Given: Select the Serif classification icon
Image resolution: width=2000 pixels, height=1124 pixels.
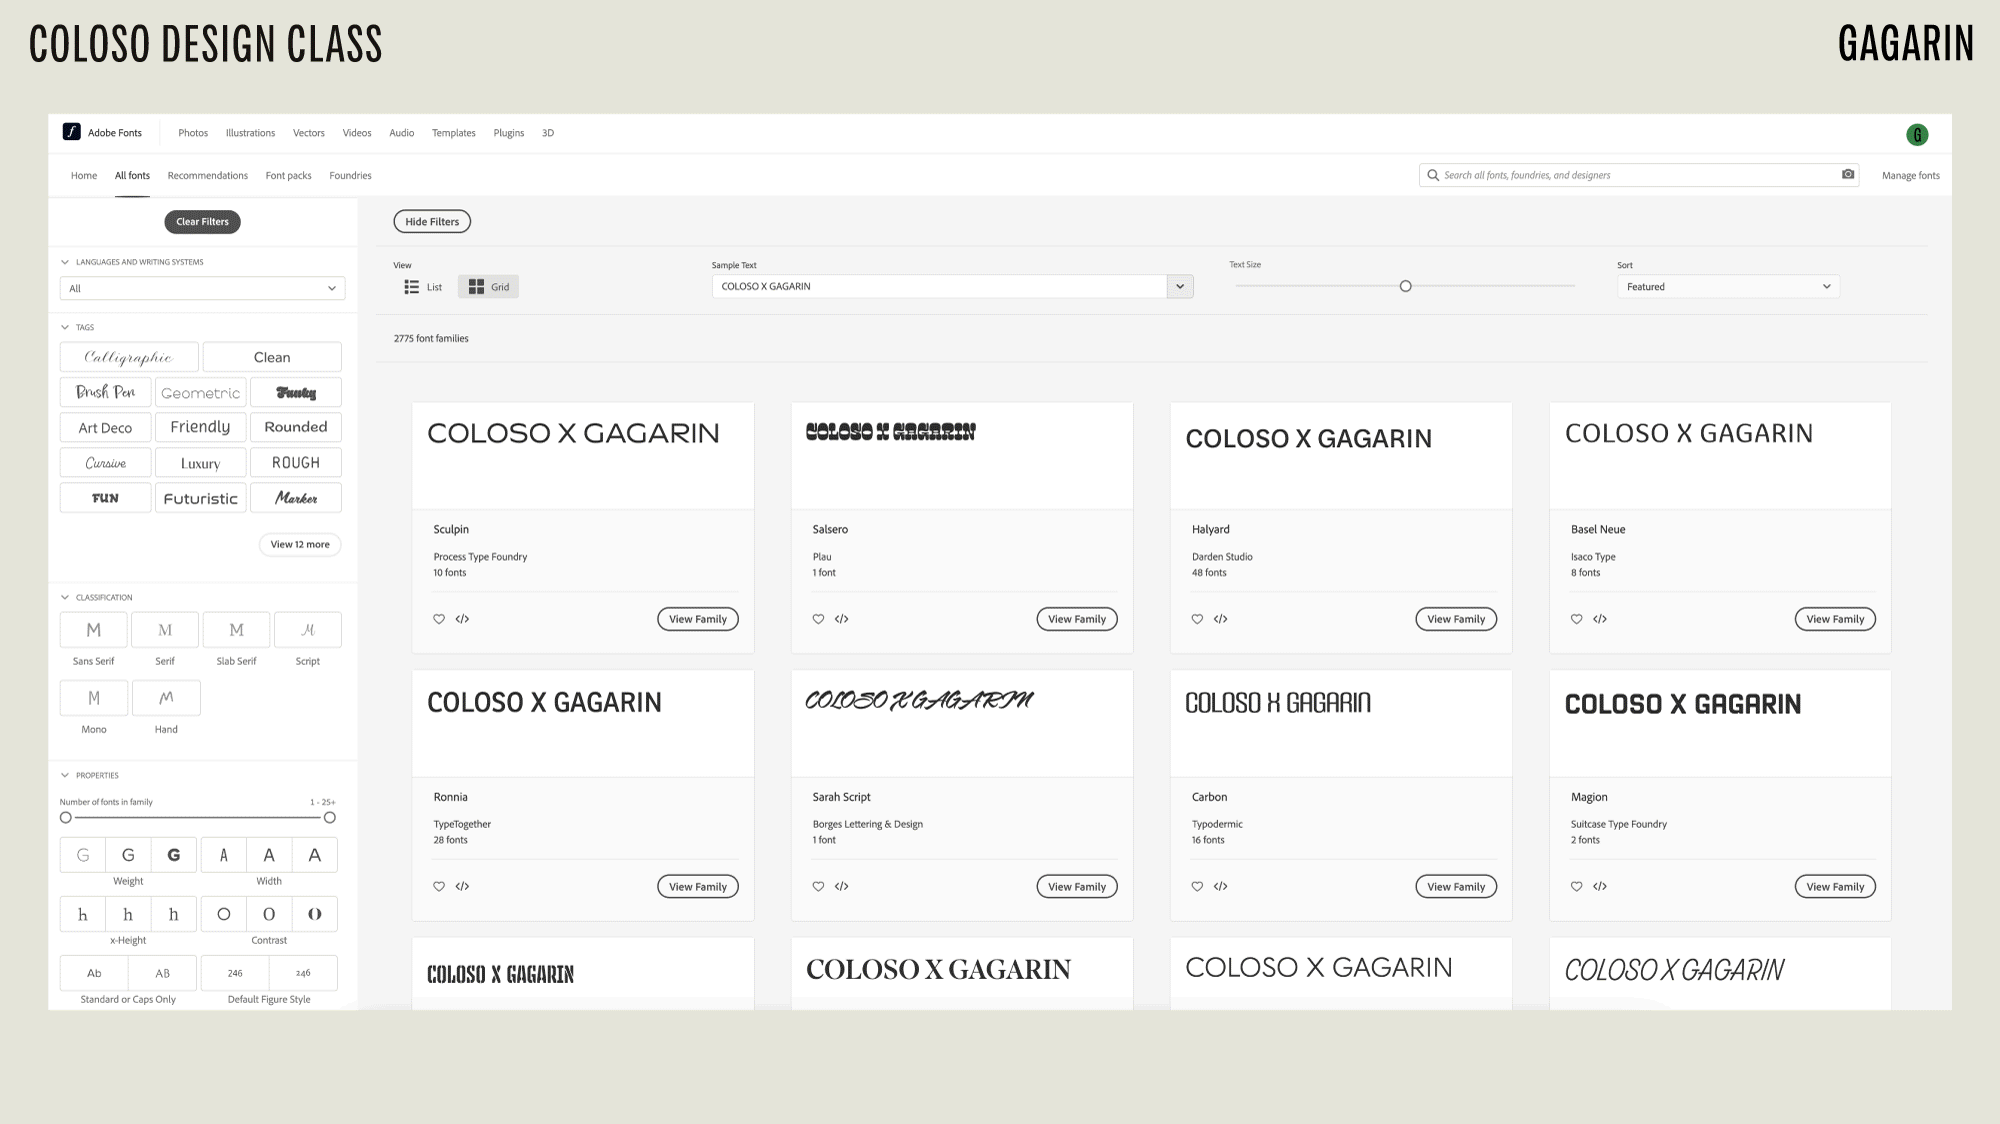Looking at the screenshot, I should [165, 630].
